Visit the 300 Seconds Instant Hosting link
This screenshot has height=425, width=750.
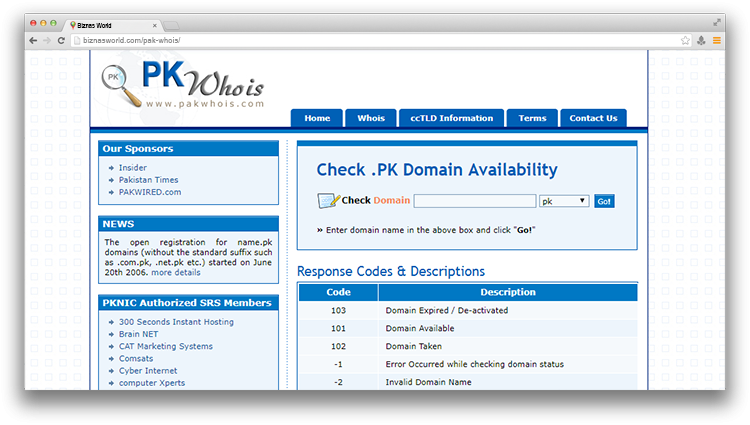coord(176,322)
